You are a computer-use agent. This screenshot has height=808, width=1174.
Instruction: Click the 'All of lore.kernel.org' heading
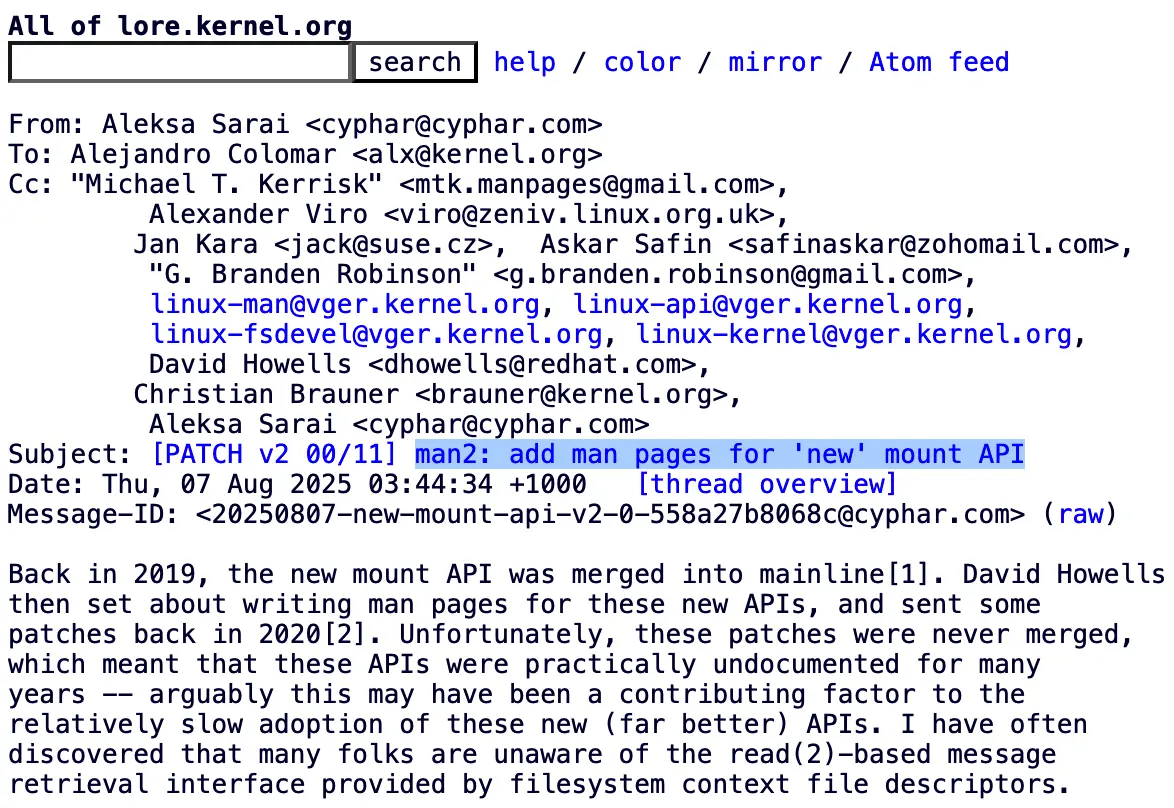pyautogui.click(x=180, y=26)
